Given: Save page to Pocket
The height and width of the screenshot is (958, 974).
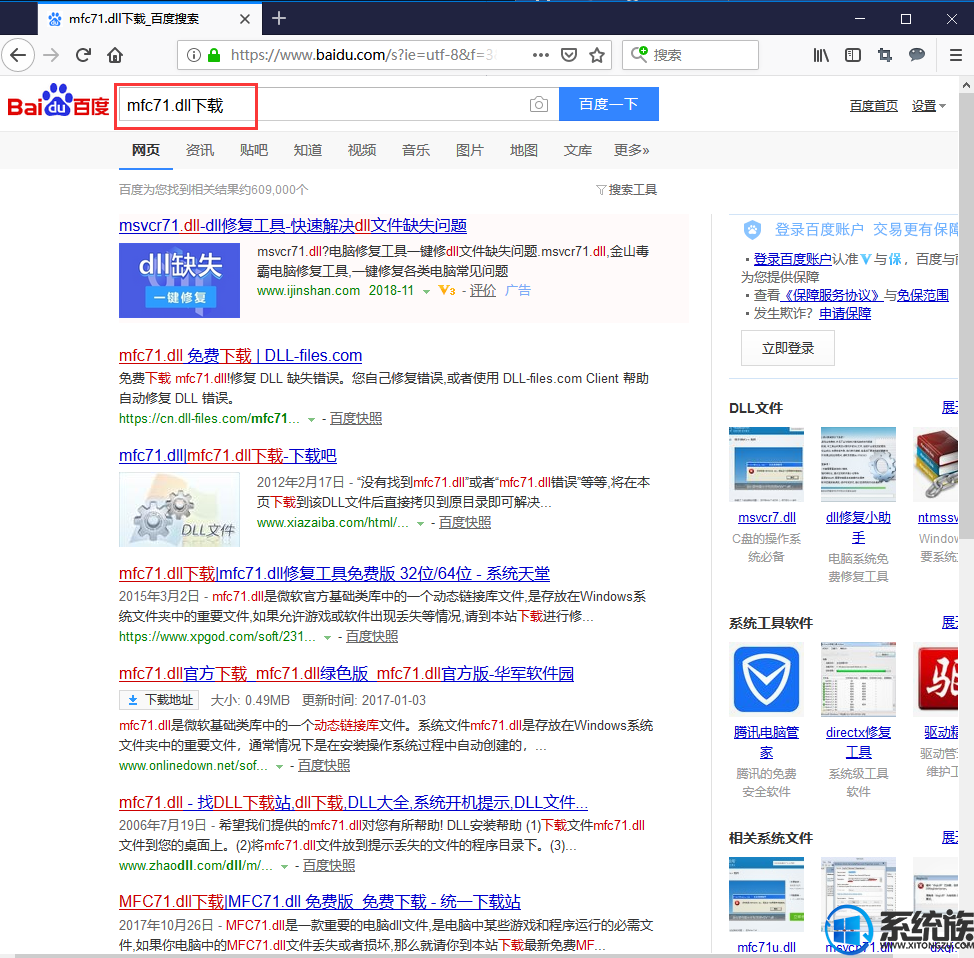Looking at the screenshot, I should click(568, 55).
